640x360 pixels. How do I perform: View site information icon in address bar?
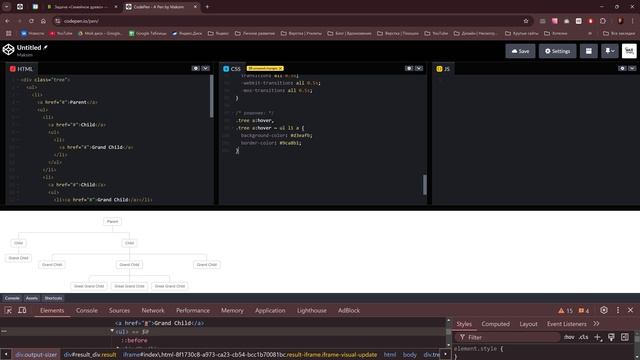point(58,21)
